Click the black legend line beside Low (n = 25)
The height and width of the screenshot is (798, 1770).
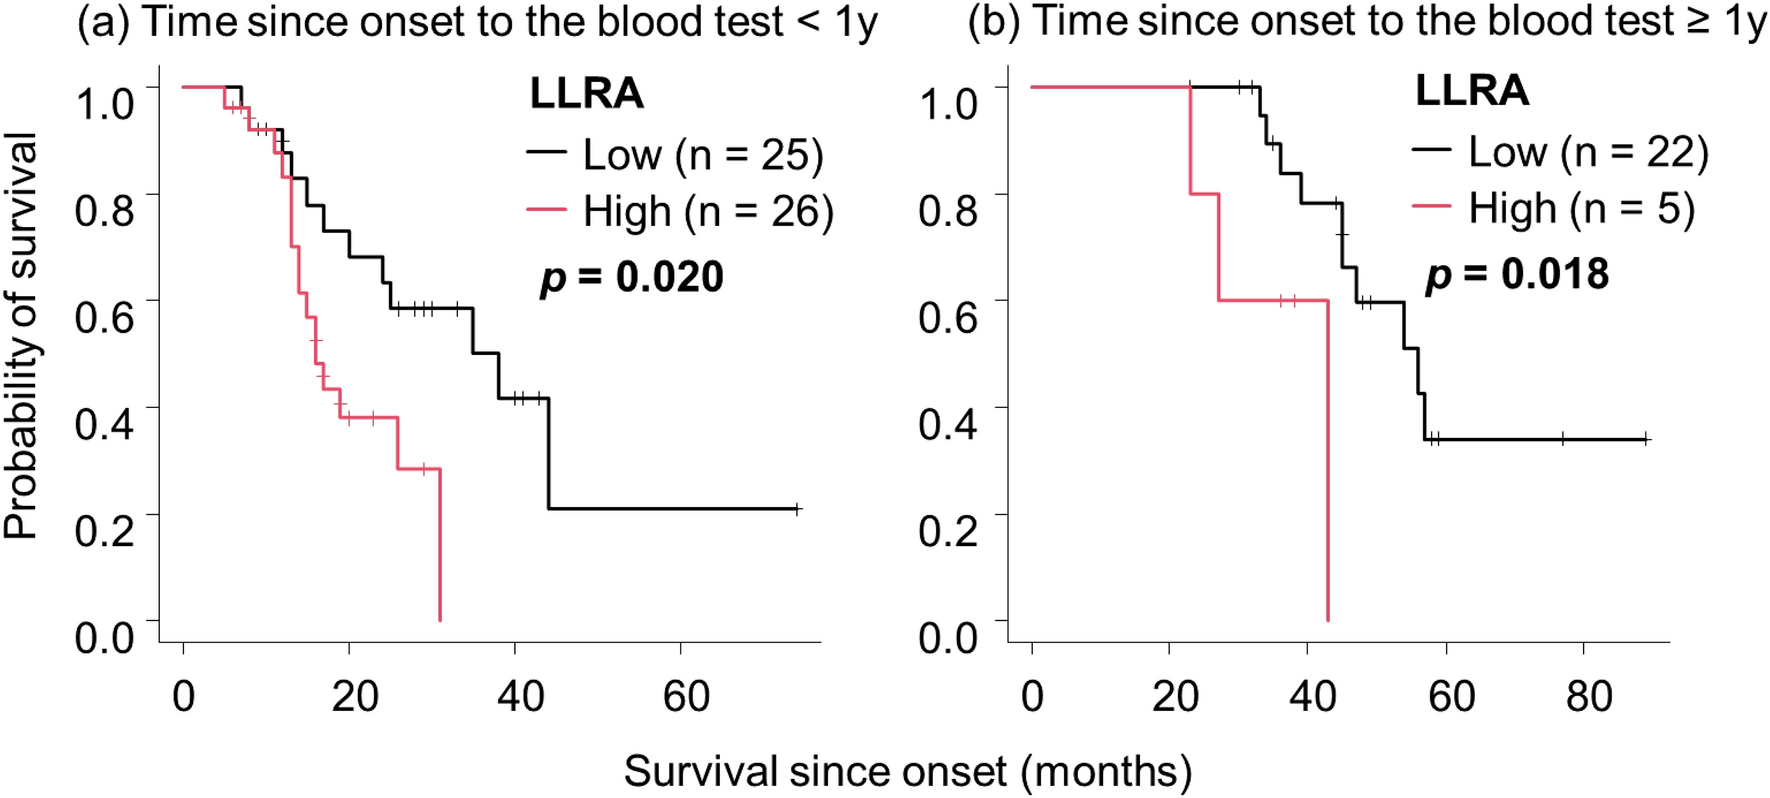pos(548,153)
